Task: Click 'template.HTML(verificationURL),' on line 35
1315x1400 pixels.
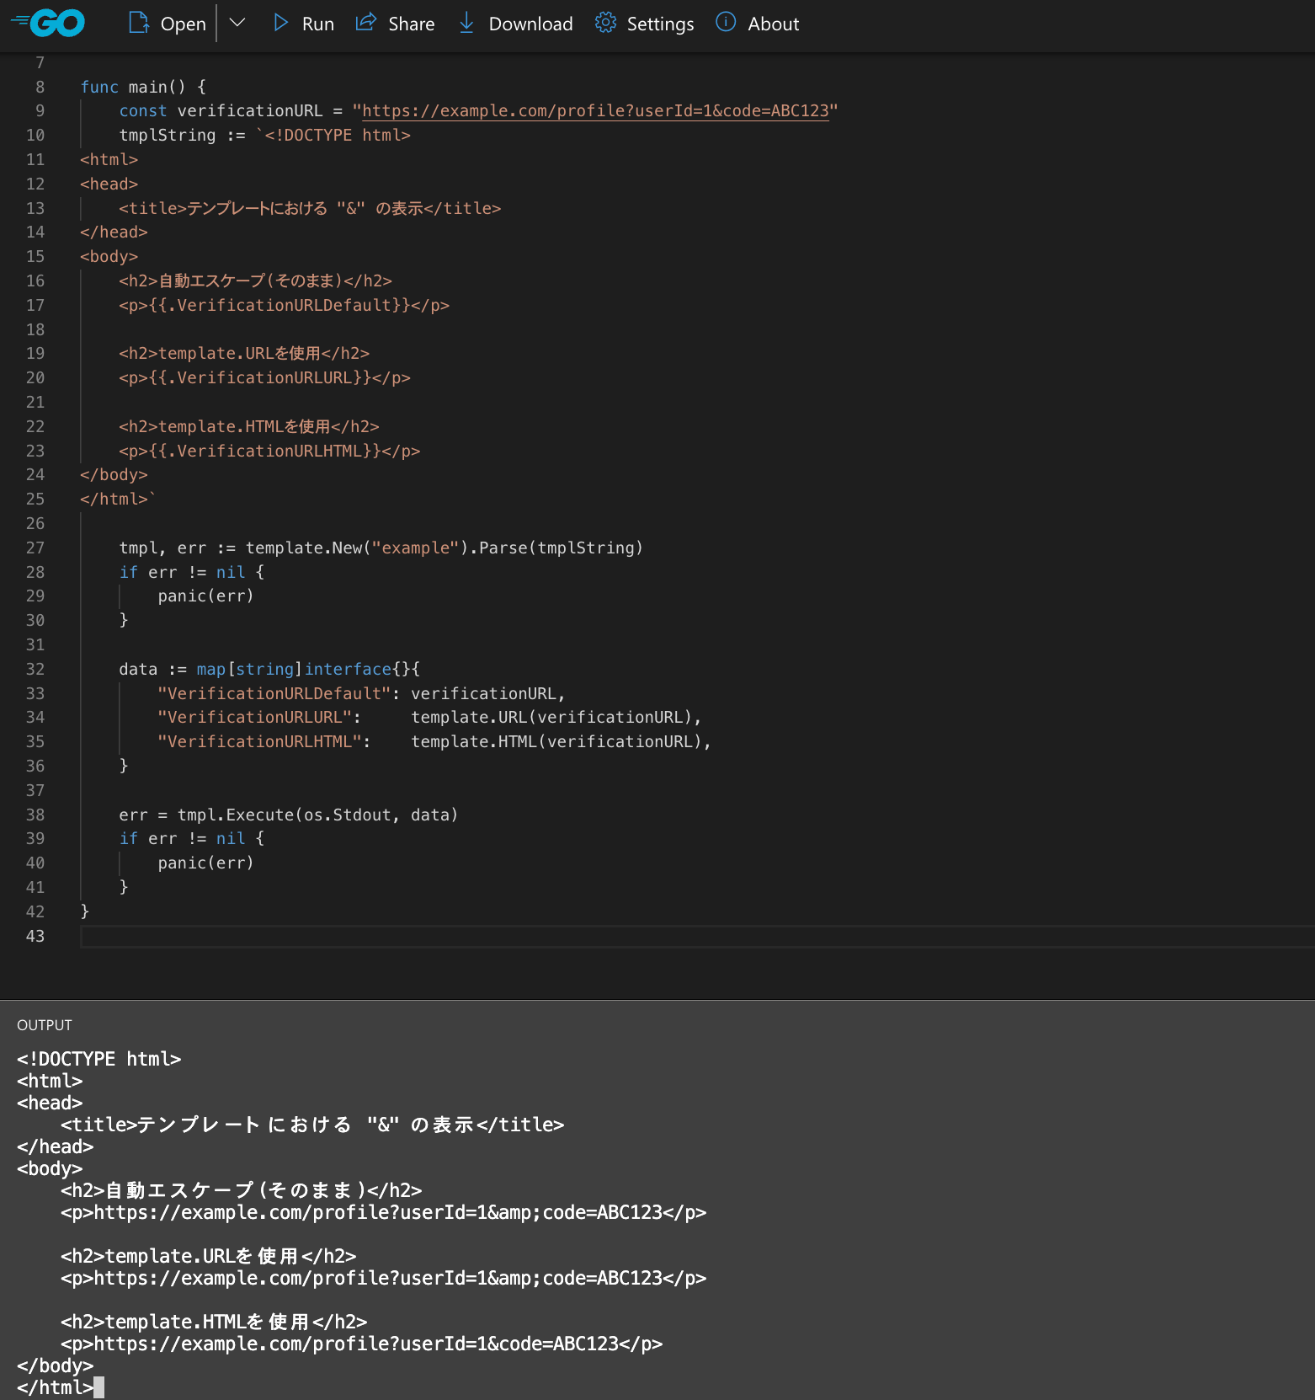Action: click(561, 742)
